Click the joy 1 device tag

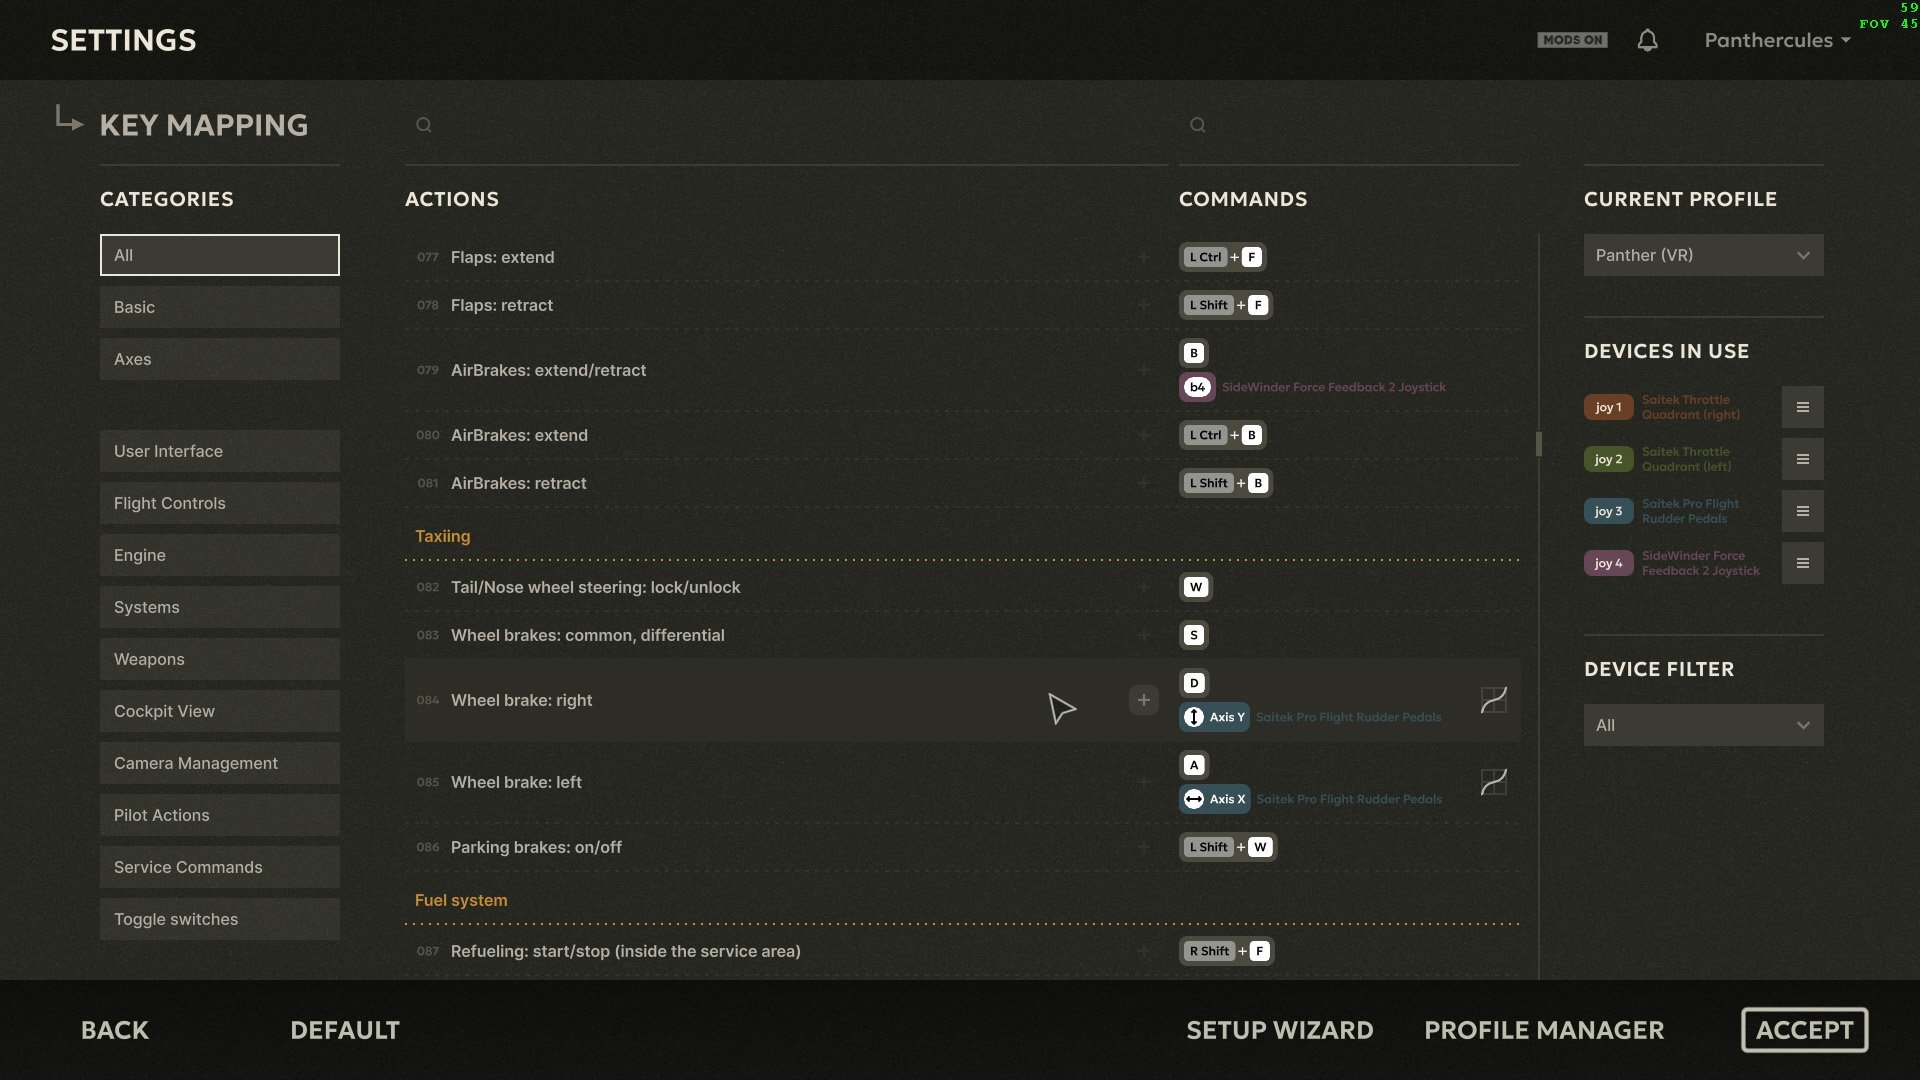[1608, 407]
